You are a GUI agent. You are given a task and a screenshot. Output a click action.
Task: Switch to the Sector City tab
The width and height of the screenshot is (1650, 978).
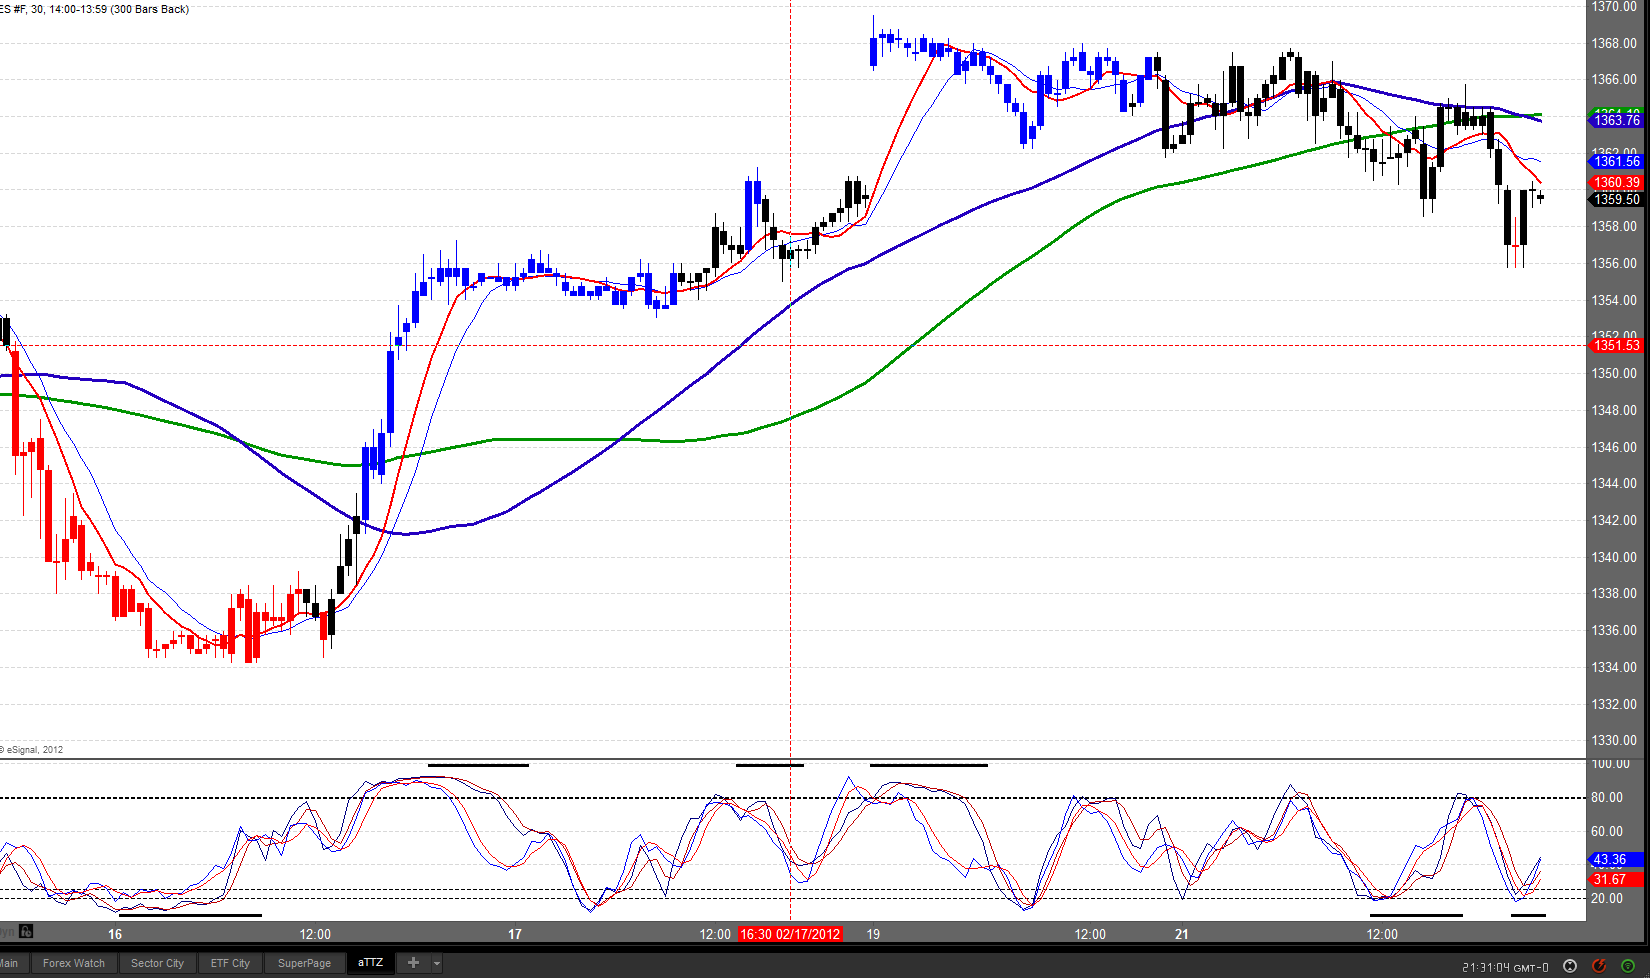[157, 963]
